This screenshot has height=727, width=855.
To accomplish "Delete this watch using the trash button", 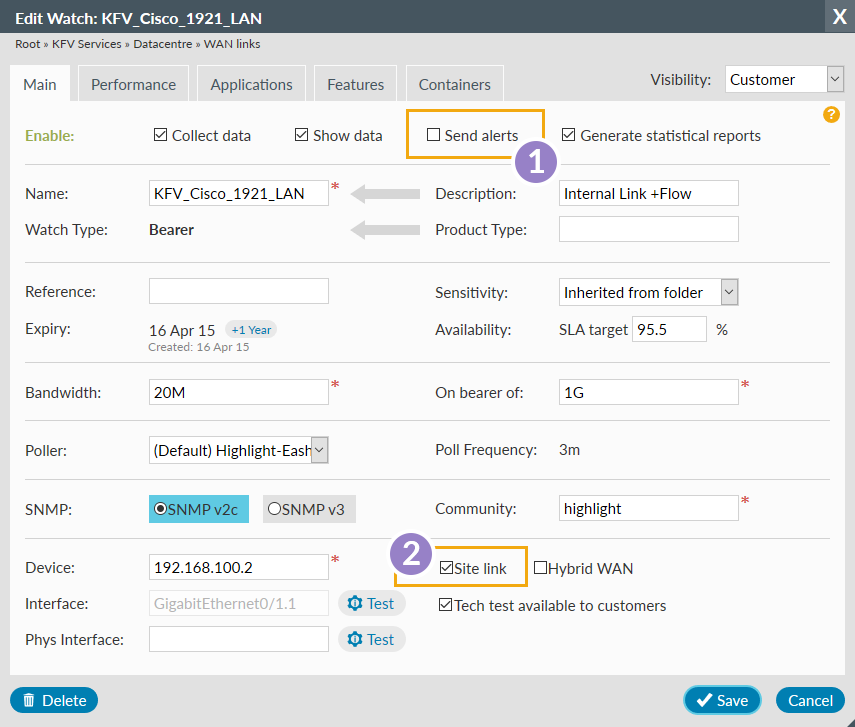I will point(54,700).
